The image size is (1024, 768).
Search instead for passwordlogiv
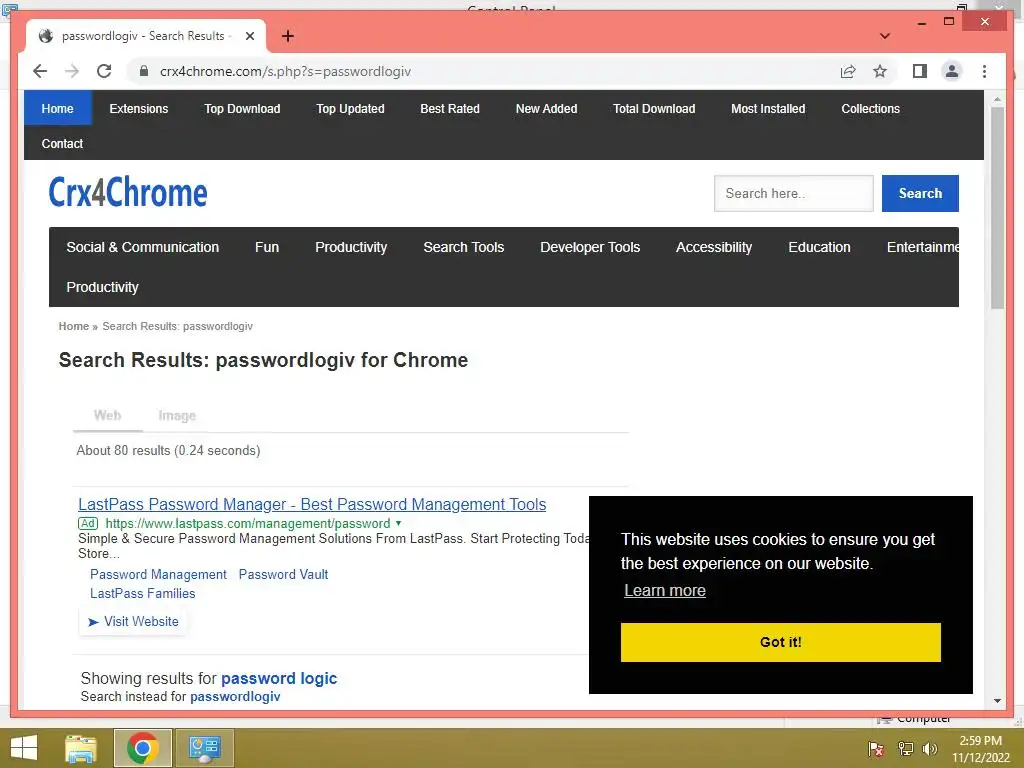tap(234, 696)
